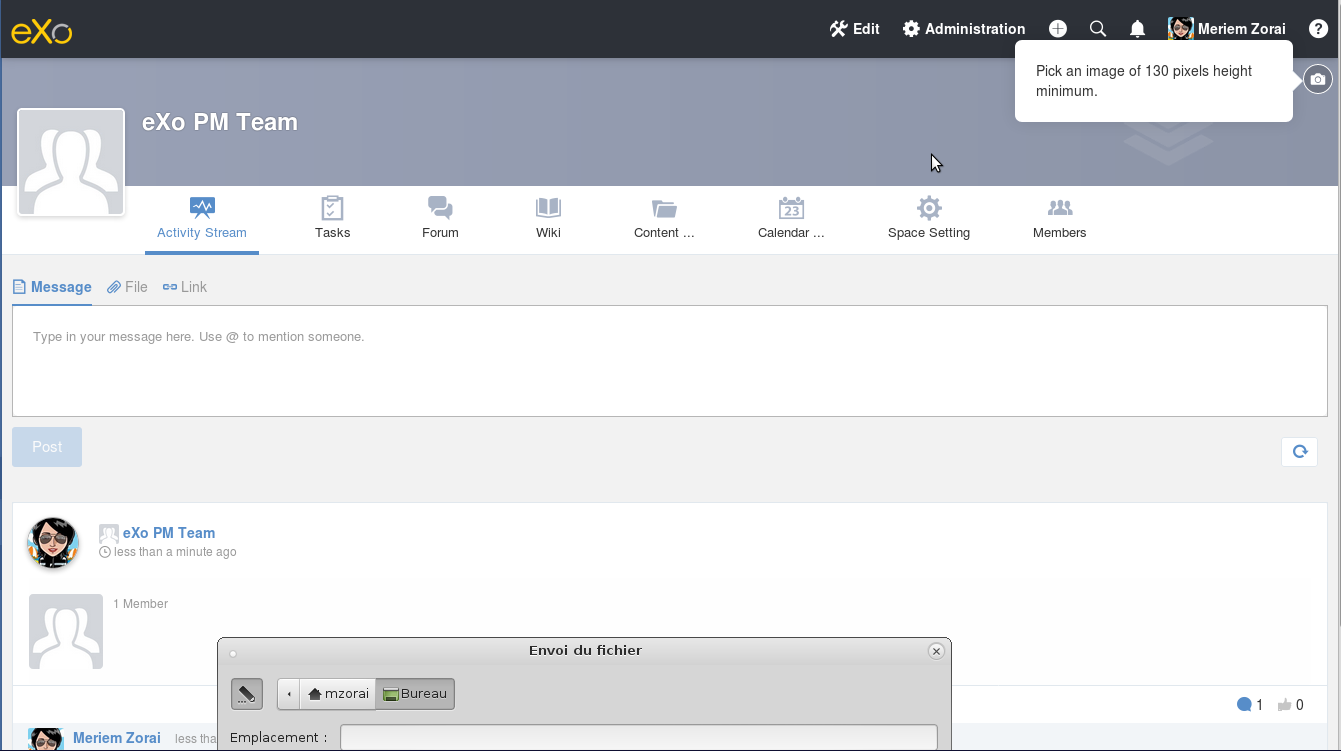Open the Tasks tab
This screenshot has height=751, width=1341.
(333, 219)
